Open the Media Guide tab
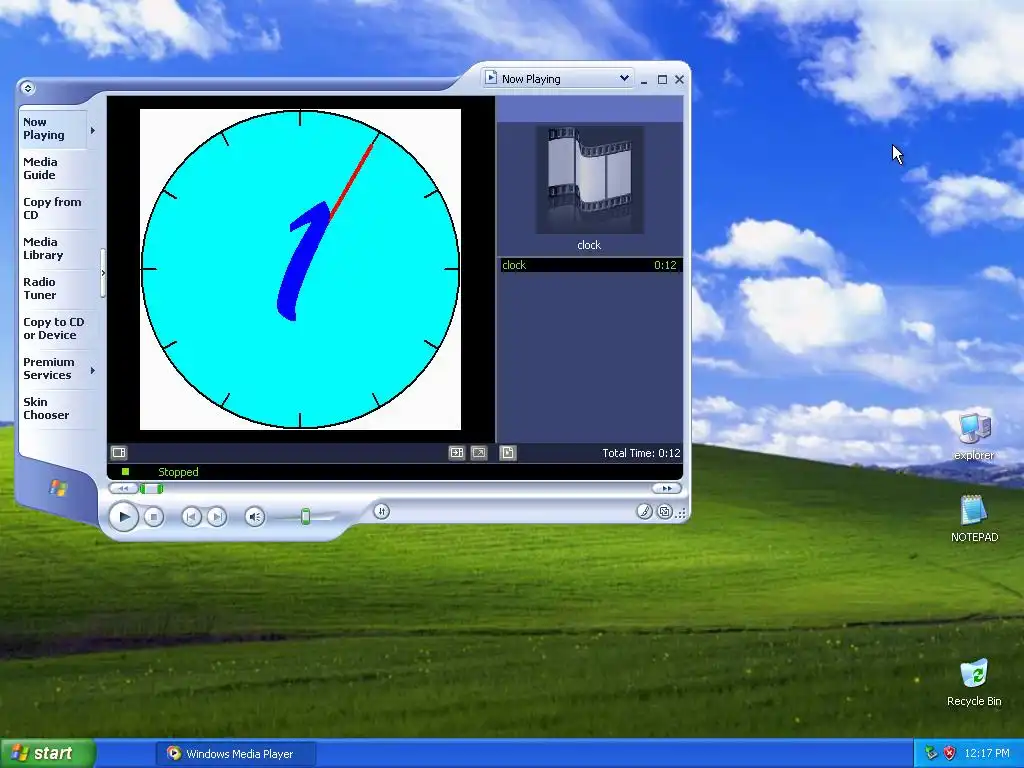Screen dimensions: 1024x768 click(53, 168)
